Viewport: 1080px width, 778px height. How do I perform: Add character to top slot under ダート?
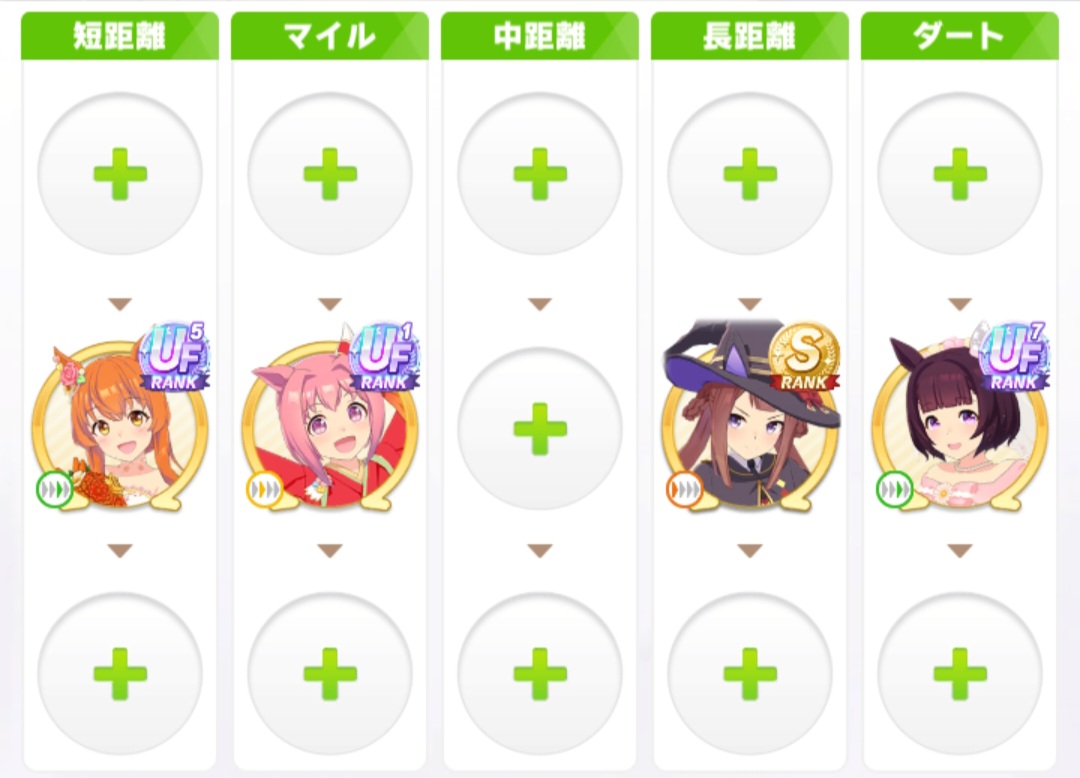pyautogui.click(x=959, y=174)
